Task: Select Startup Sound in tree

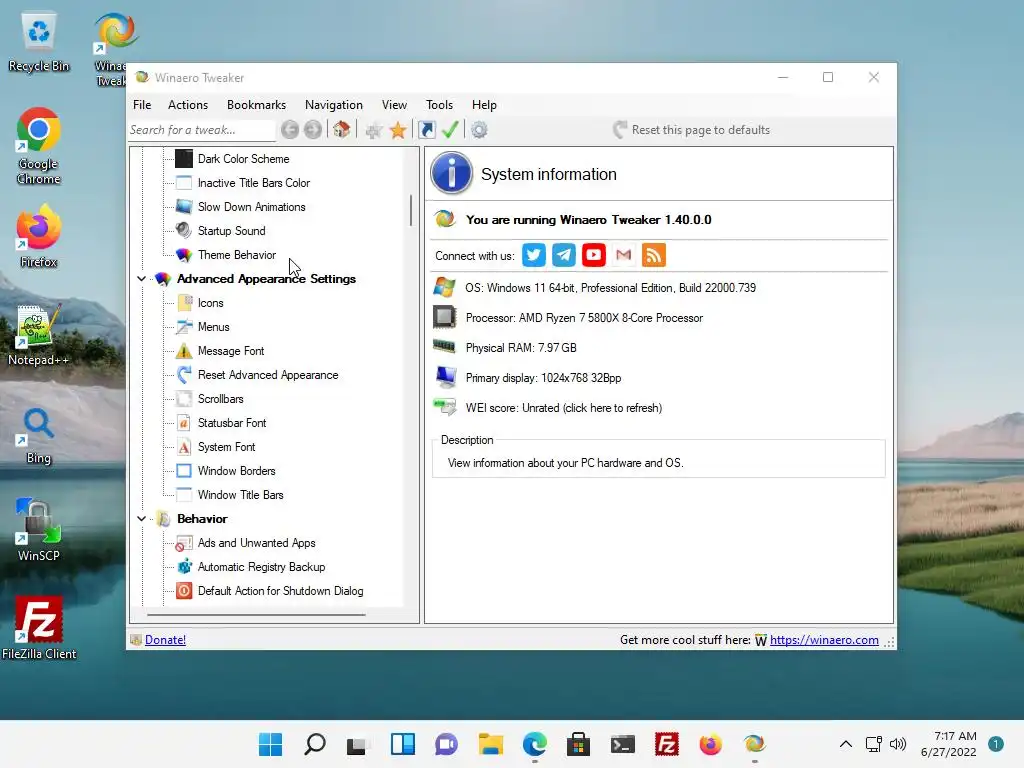Action: pyautogui.click(x=231, y=231)
